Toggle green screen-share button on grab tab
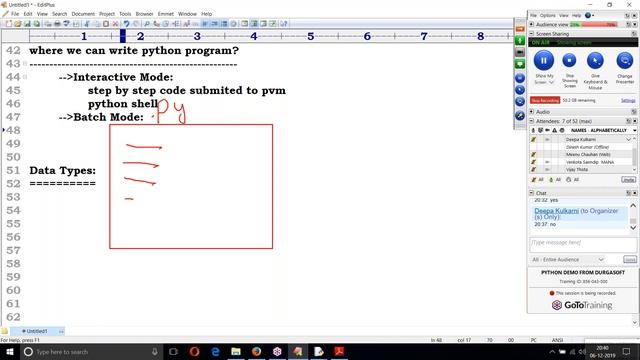The height and width of the screenshot is (360, 640). tap(520, 64)
